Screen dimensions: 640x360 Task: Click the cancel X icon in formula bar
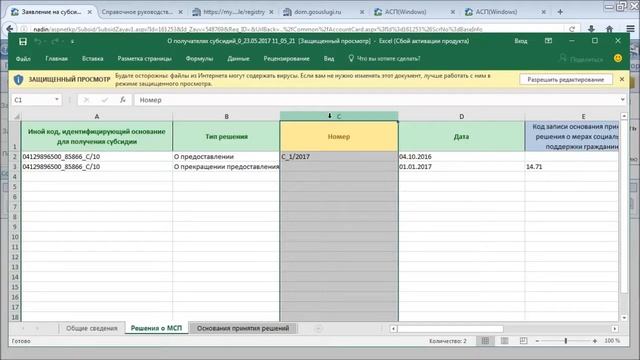coord(86,100)
